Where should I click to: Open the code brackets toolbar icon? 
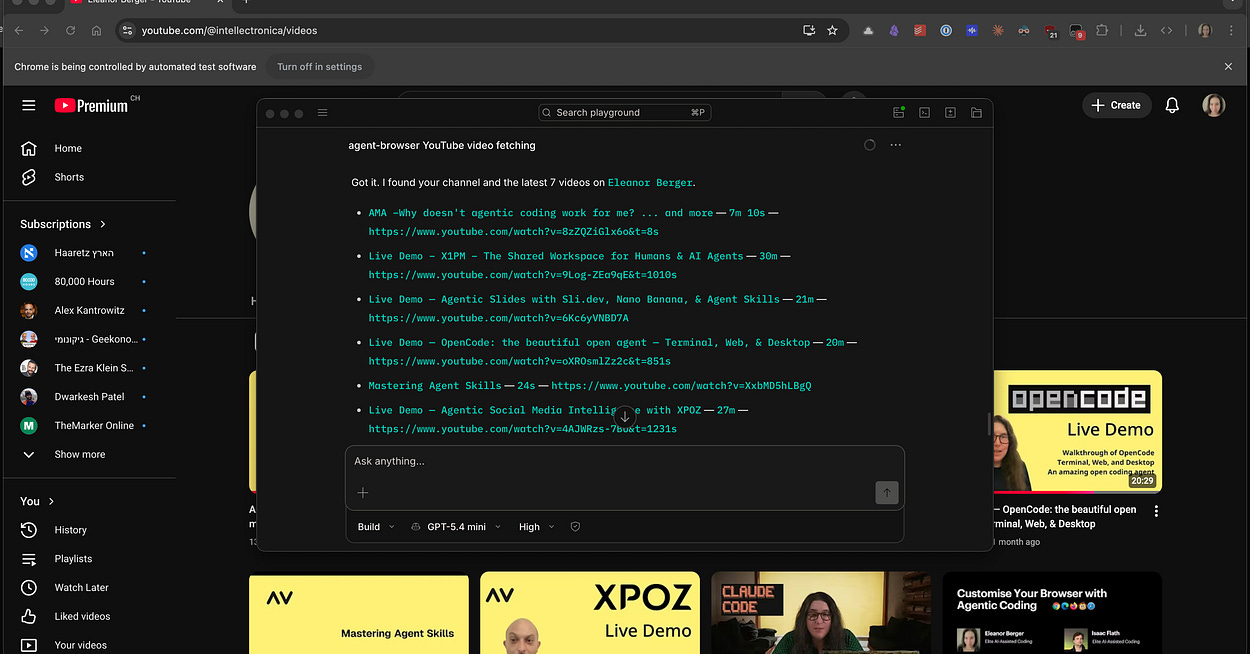(1166, 31)
